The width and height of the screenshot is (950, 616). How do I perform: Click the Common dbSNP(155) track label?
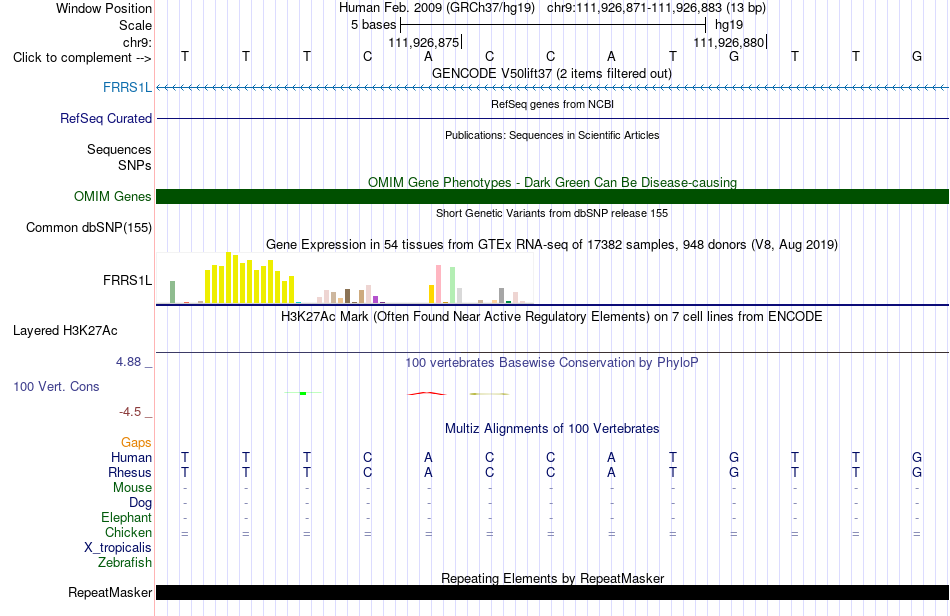(x=89, y=227)
